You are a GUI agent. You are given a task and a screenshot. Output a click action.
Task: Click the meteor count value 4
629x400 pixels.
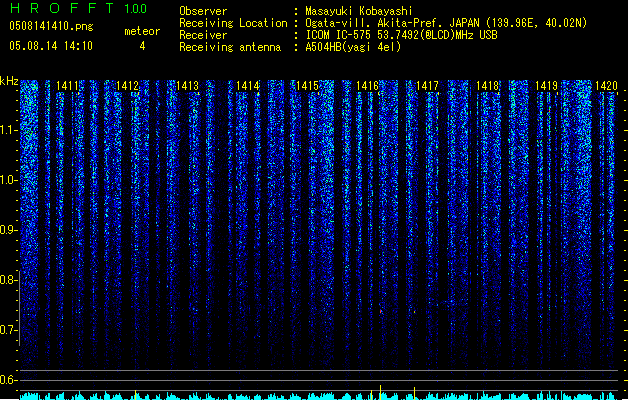click(142, 46)
